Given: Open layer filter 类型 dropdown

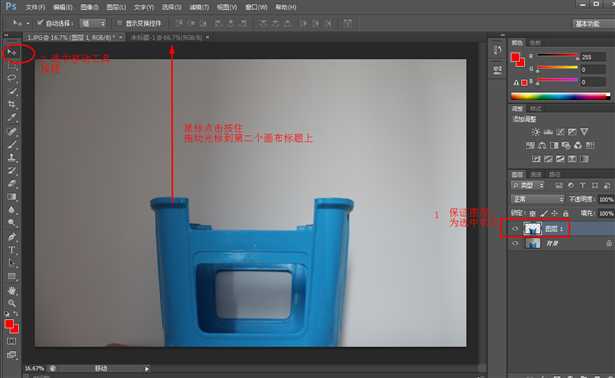Looking at the screenshot, I should click(528, 185).
